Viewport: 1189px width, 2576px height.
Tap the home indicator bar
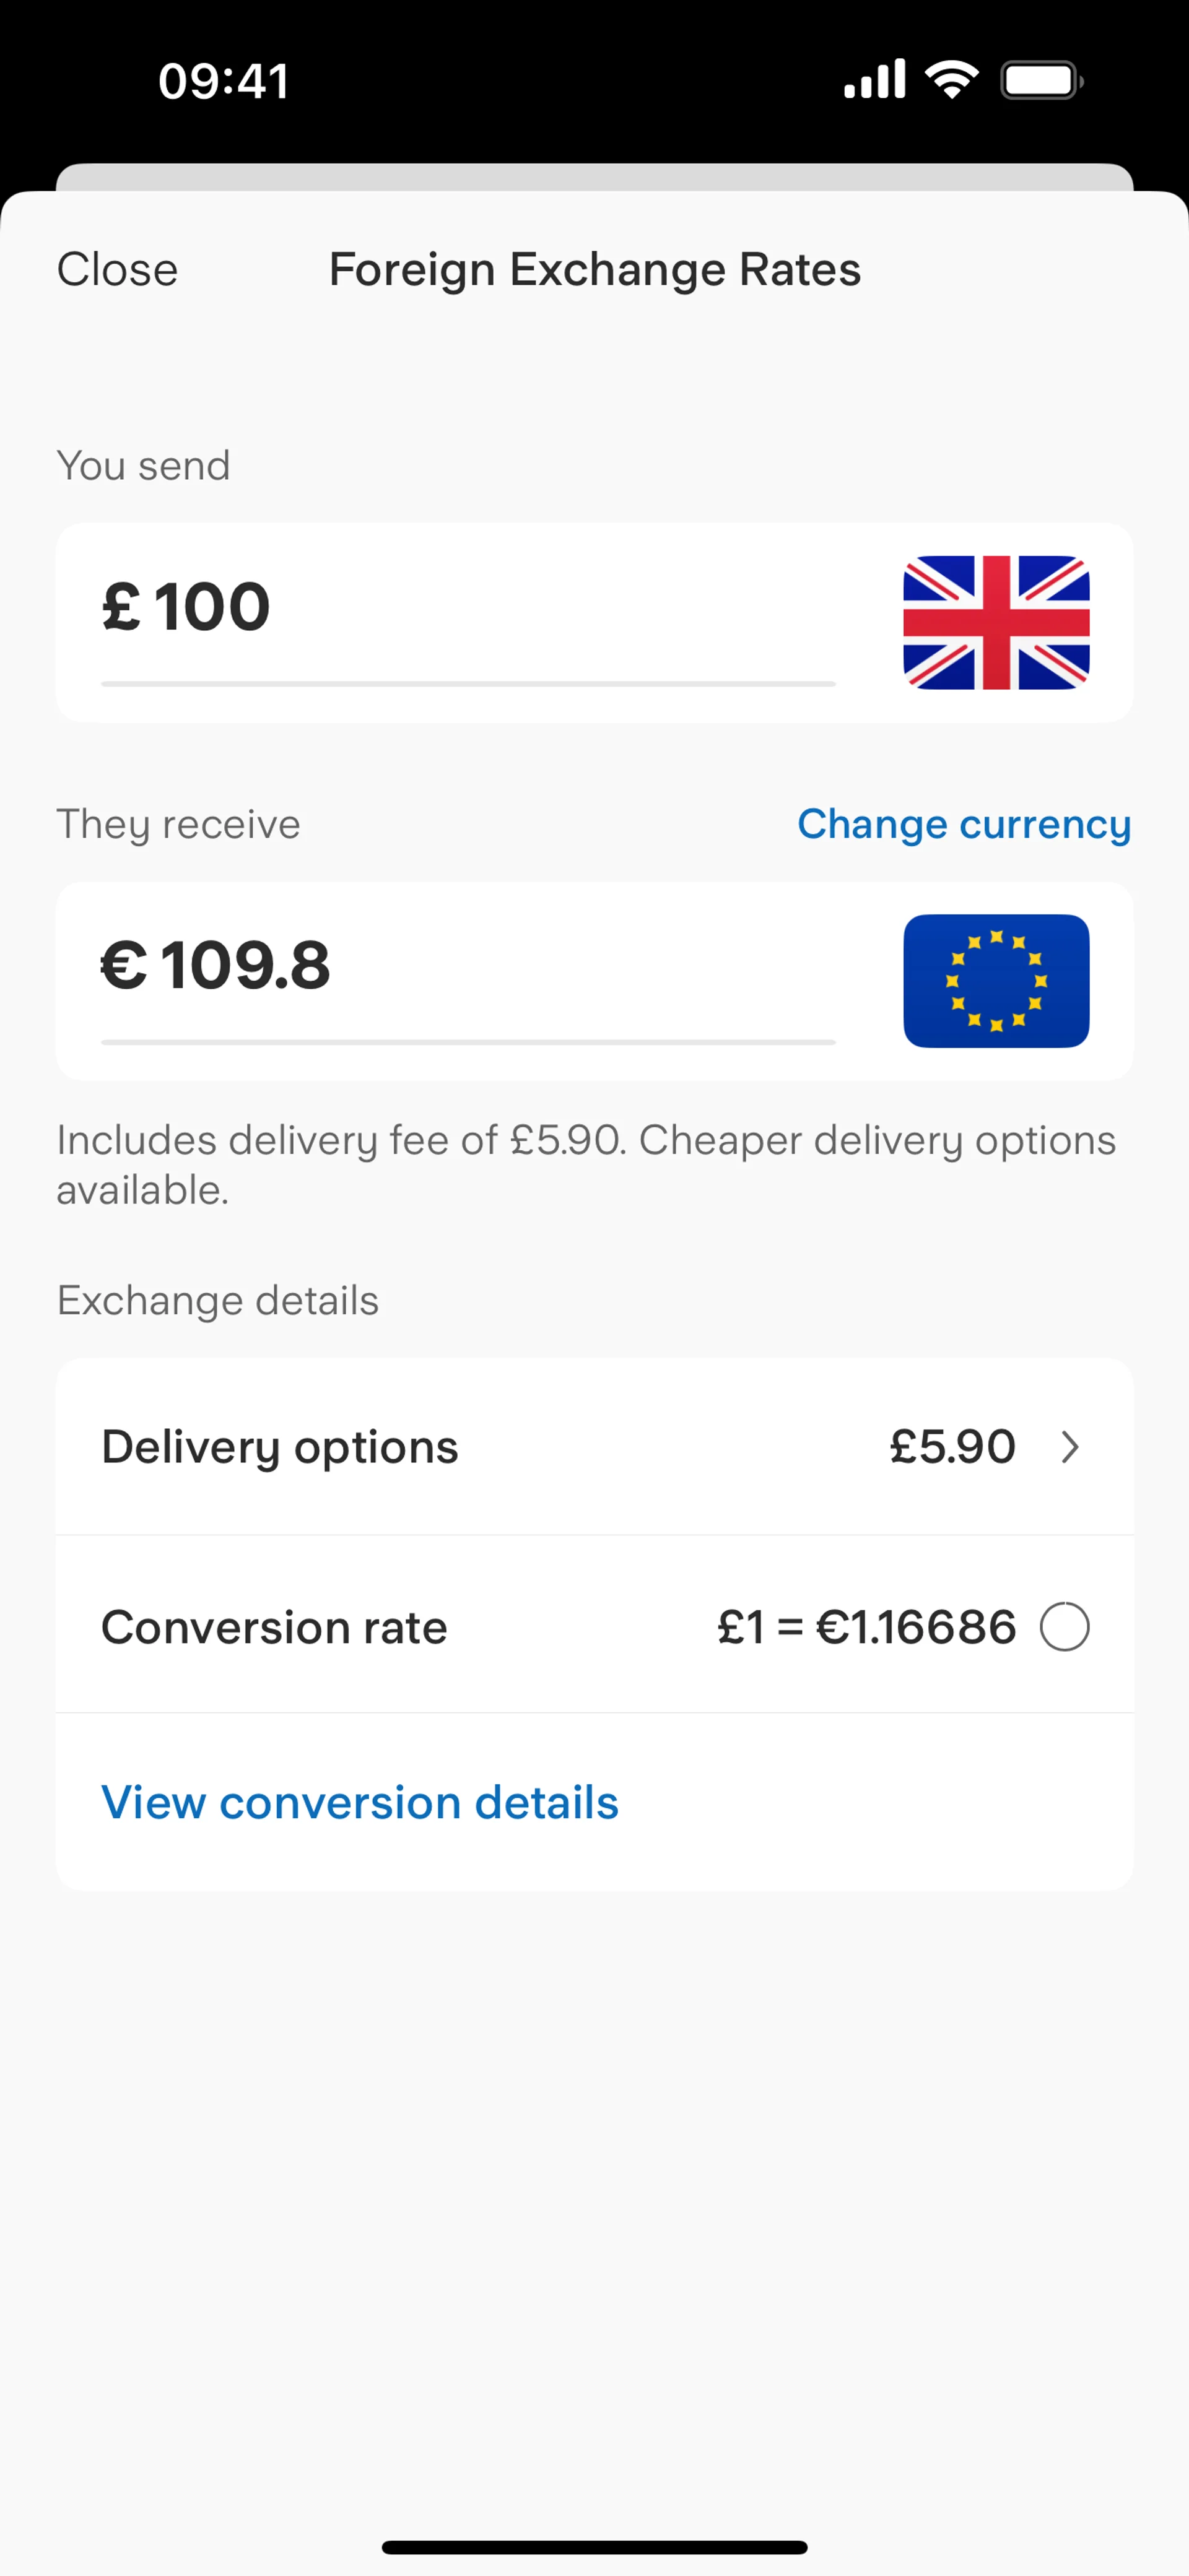coord(594,2546)
